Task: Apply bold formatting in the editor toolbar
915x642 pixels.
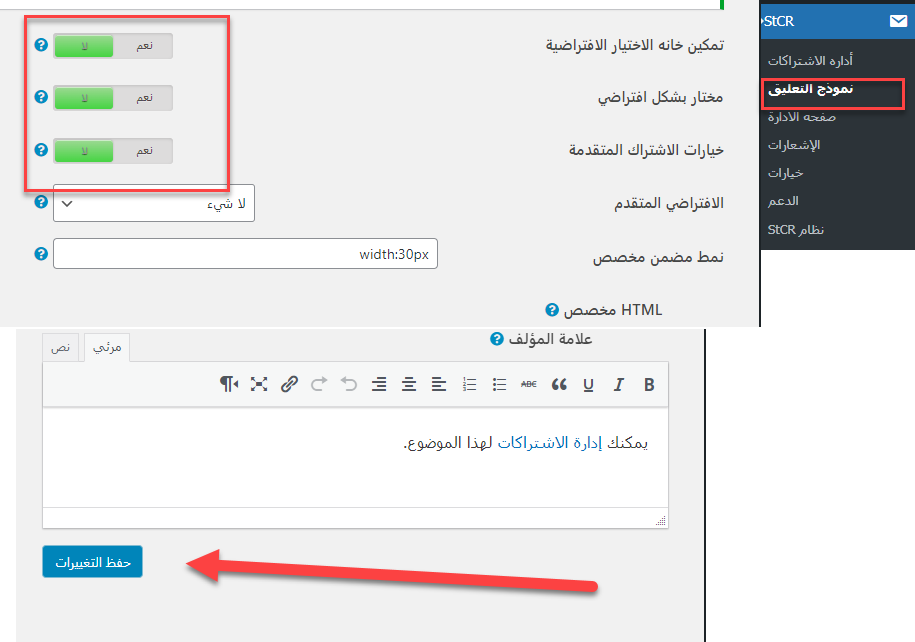Action: pos(649,385)
